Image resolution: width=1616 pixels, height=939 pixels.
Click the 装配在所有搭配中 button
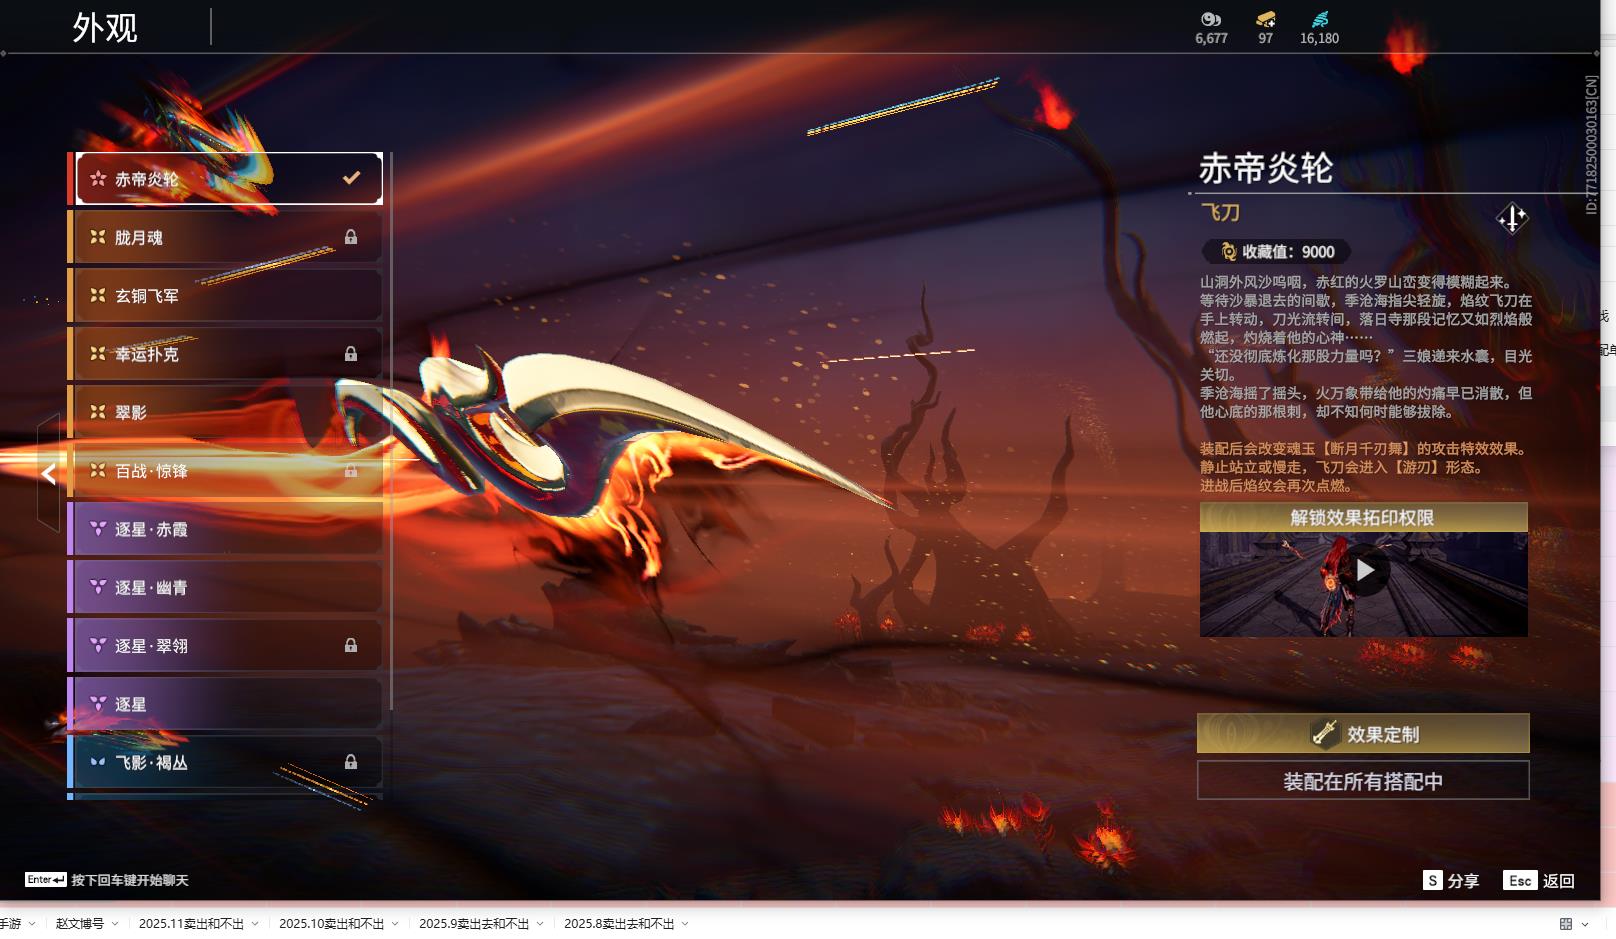[1363, 781]
